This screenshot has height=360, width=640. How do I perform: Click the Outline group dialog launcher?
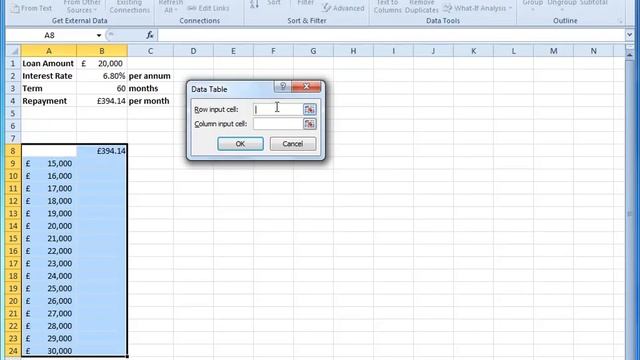point(621,20)
